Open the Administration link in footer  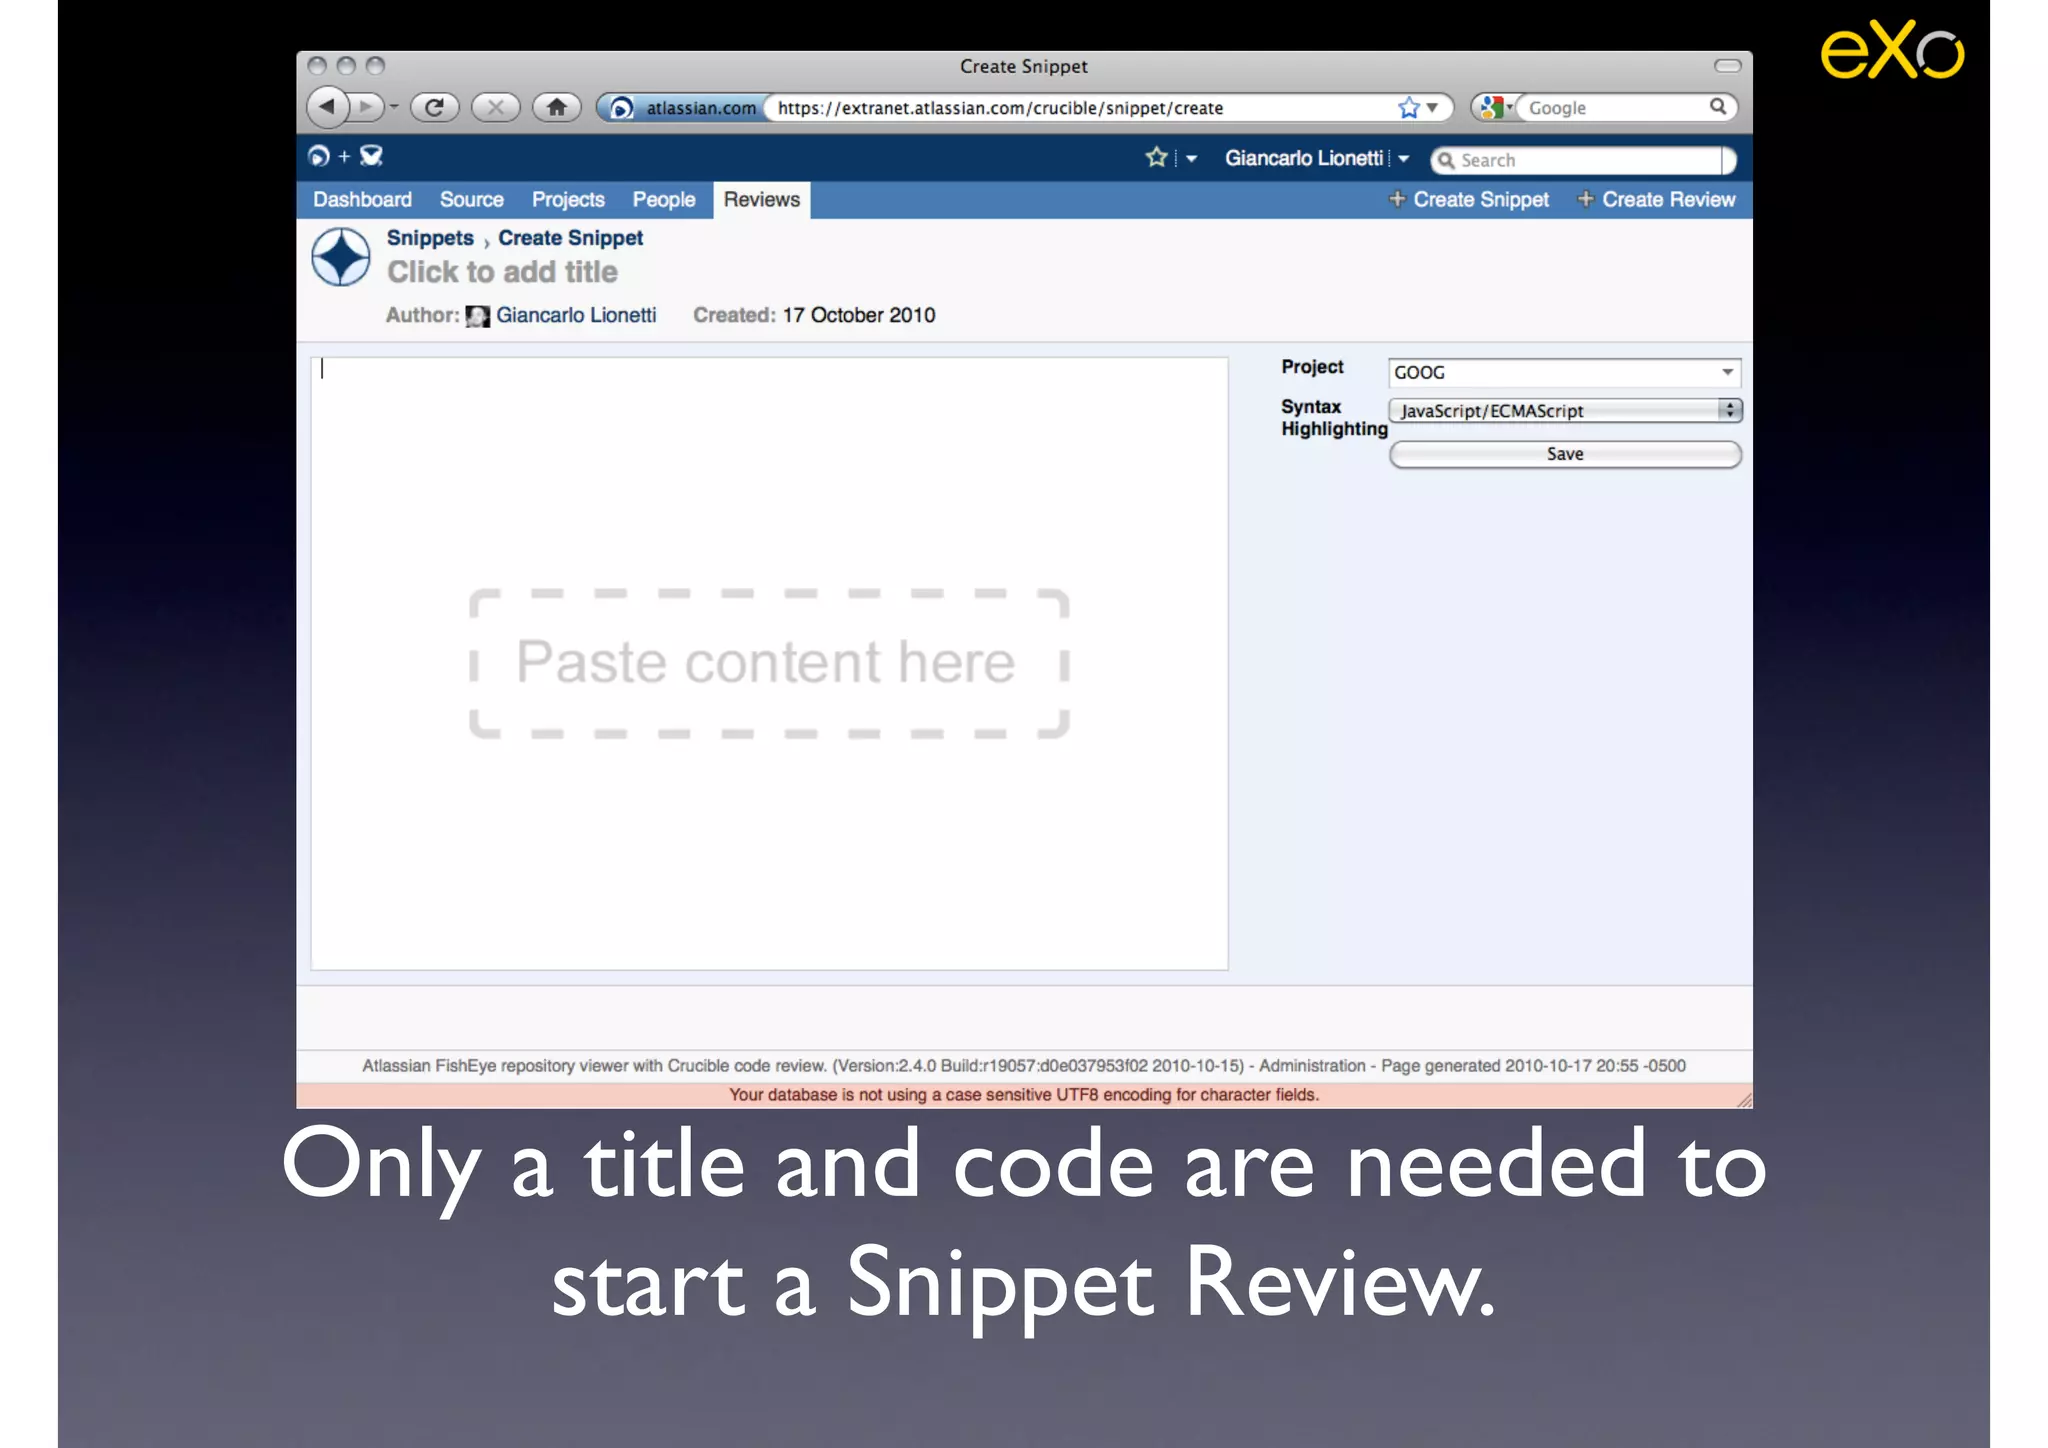coord(1312,1066)
